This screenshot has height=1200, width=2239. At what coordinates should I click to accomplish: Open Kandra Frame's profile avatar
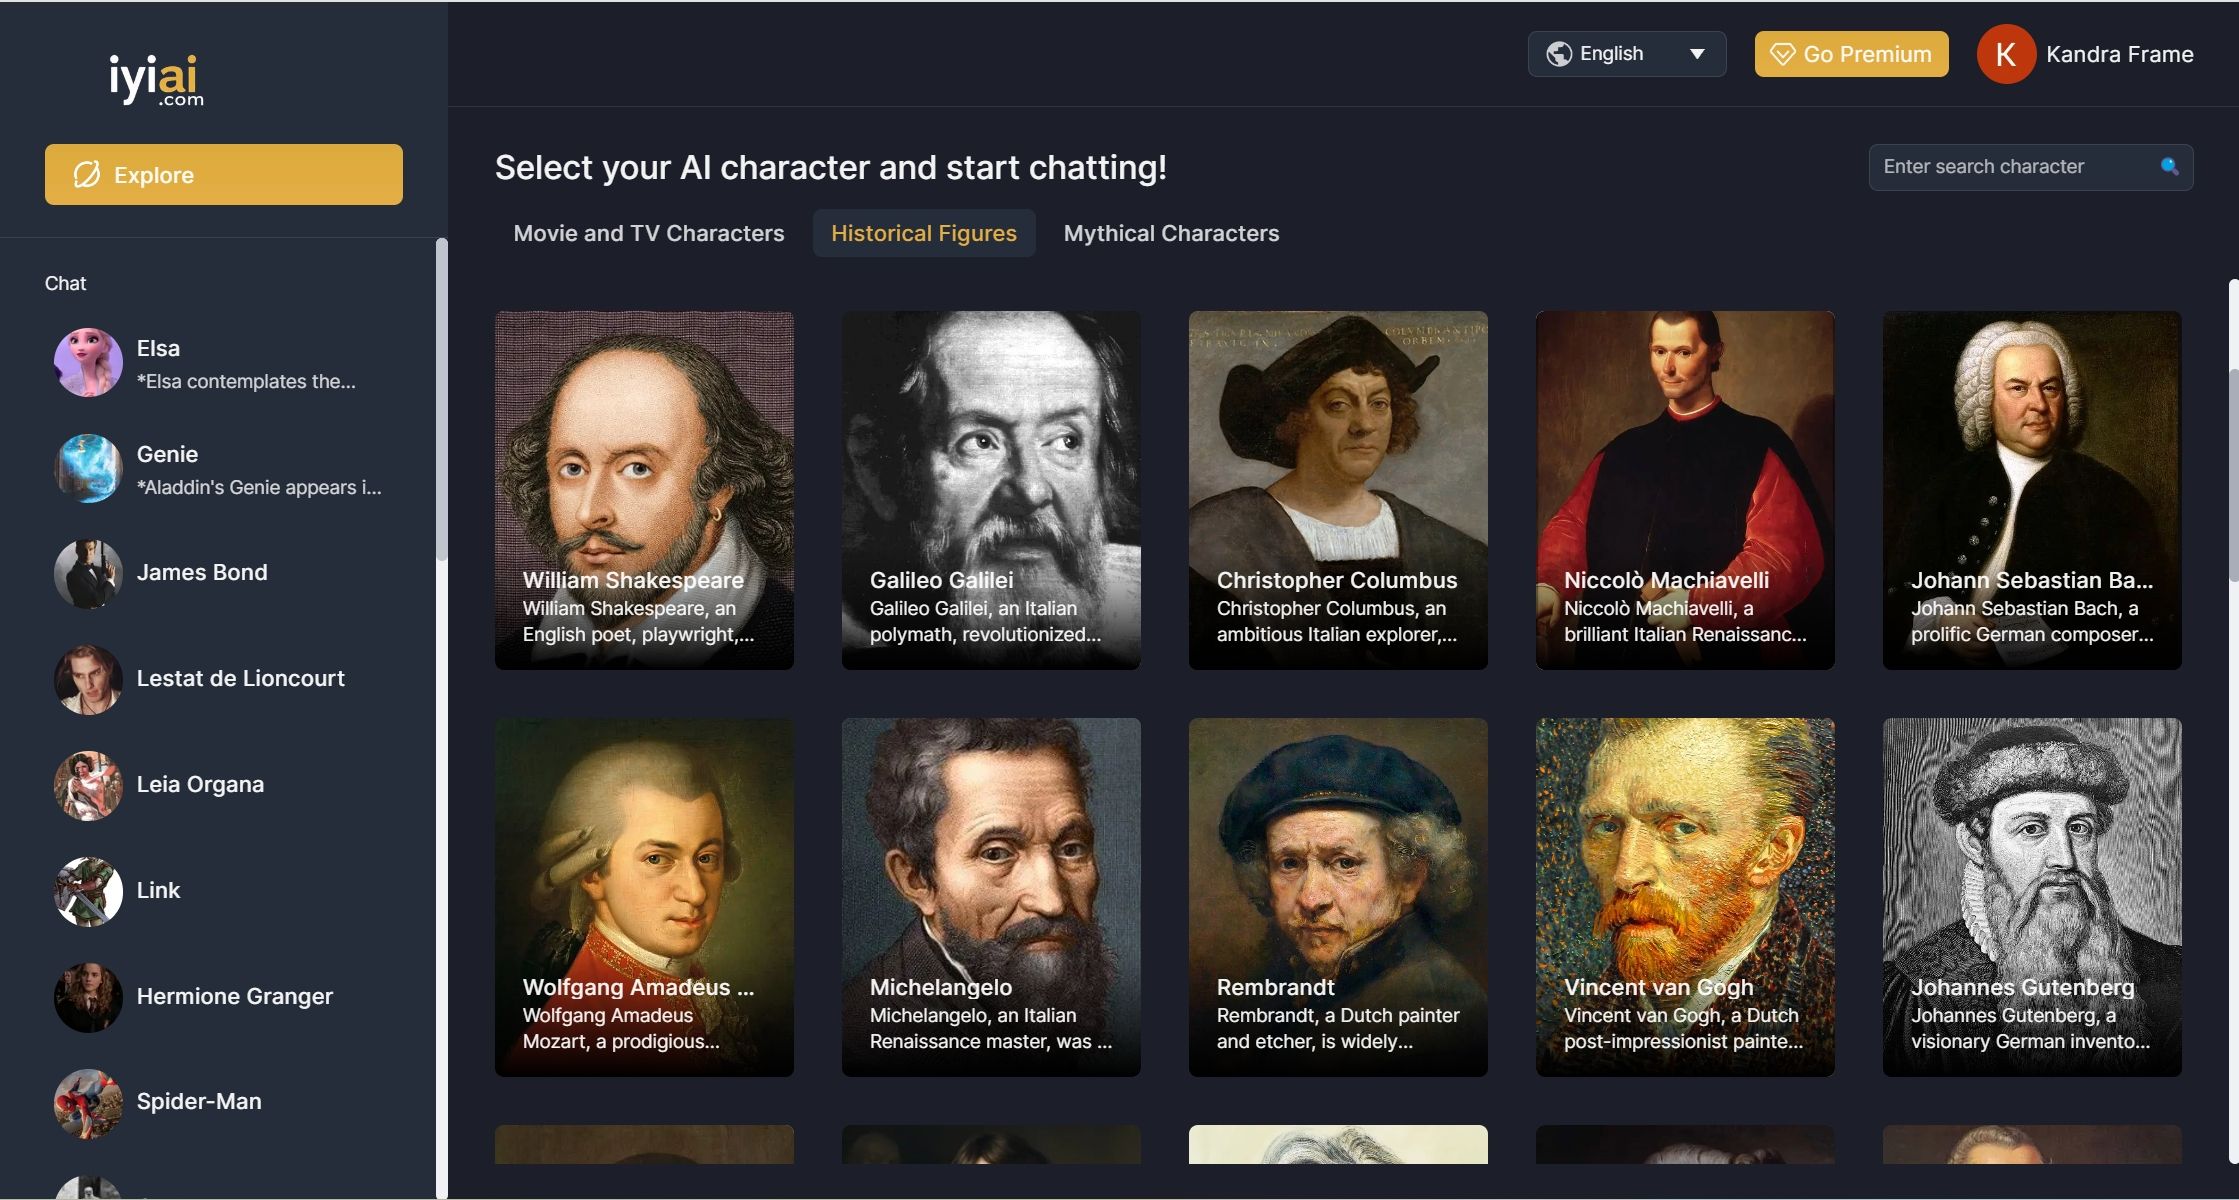pos(2005,54)
